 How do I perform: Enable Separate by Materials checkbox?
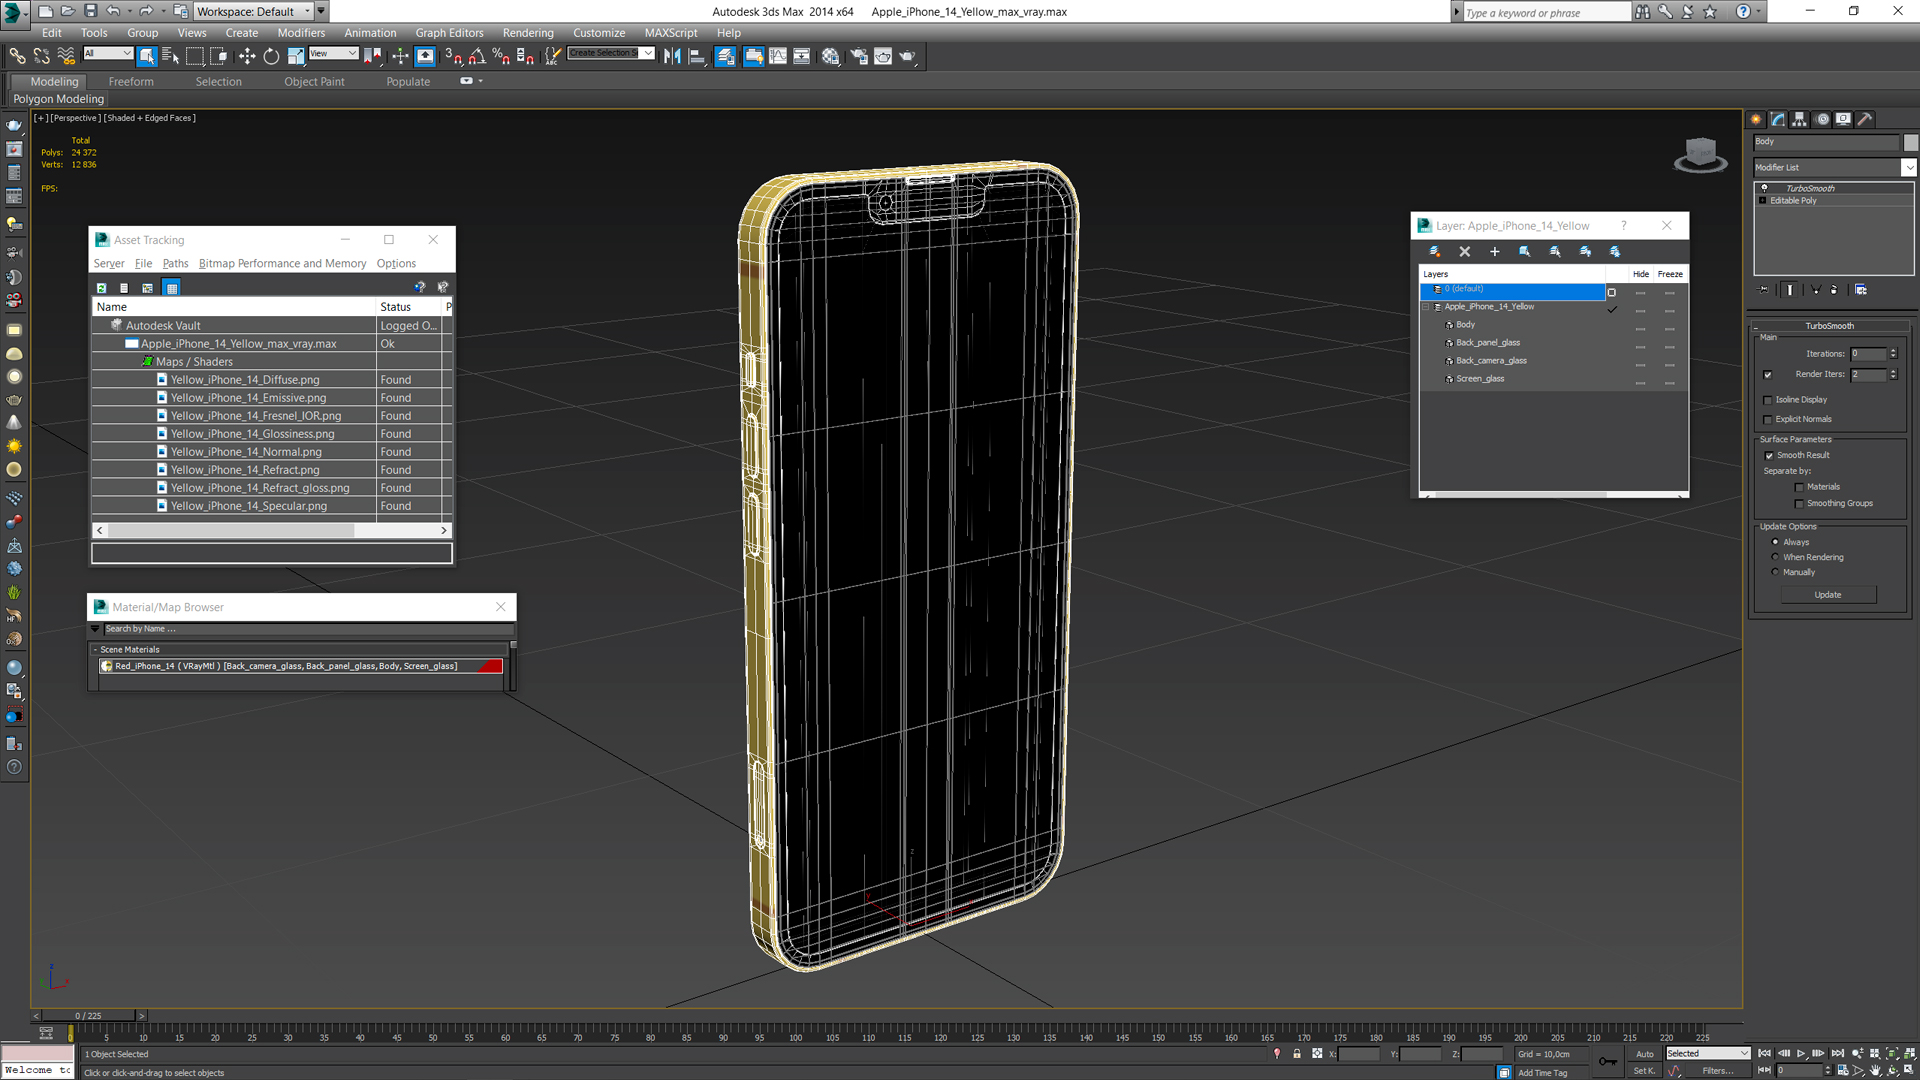(1799, 487)
